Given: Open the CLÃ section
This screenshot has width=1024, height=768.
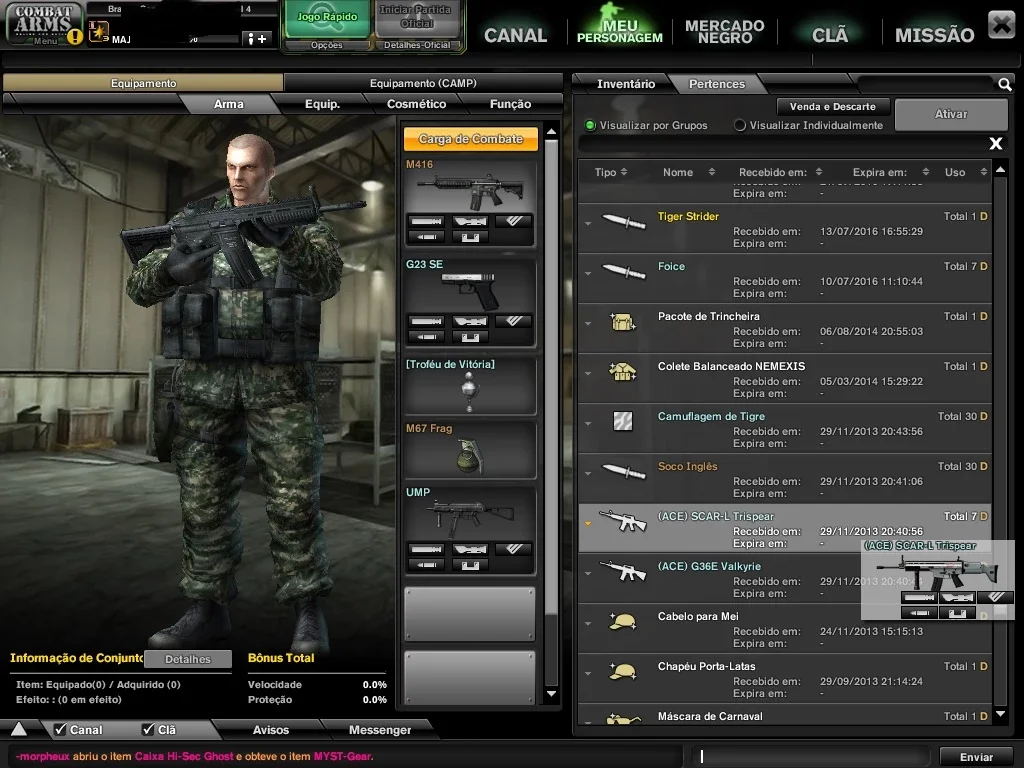Looking at the screenshot, I should [x=829, y=35].
